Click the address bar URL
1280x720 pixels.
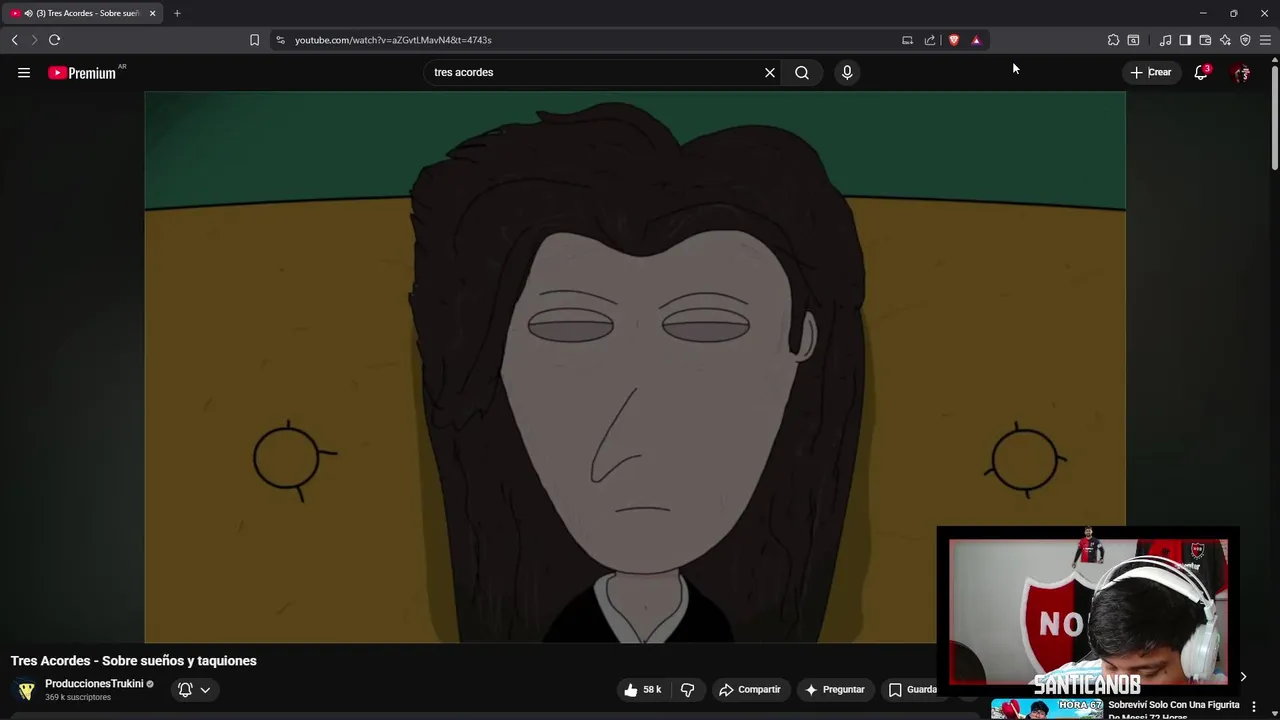(x=393, y=40)
